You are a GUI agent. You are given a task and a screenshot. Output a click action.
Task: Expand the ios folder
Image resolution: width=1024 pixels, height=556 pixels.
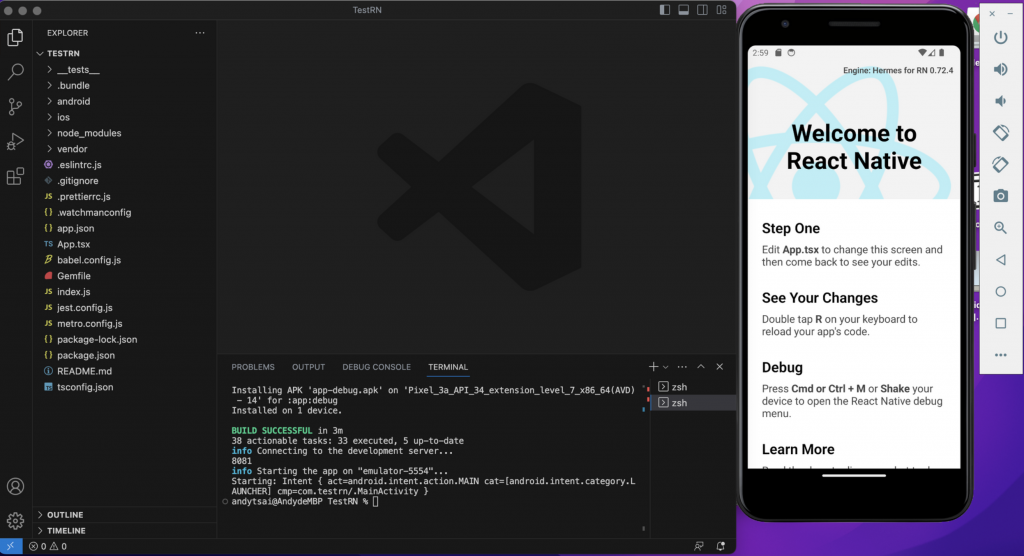[125, 117]
